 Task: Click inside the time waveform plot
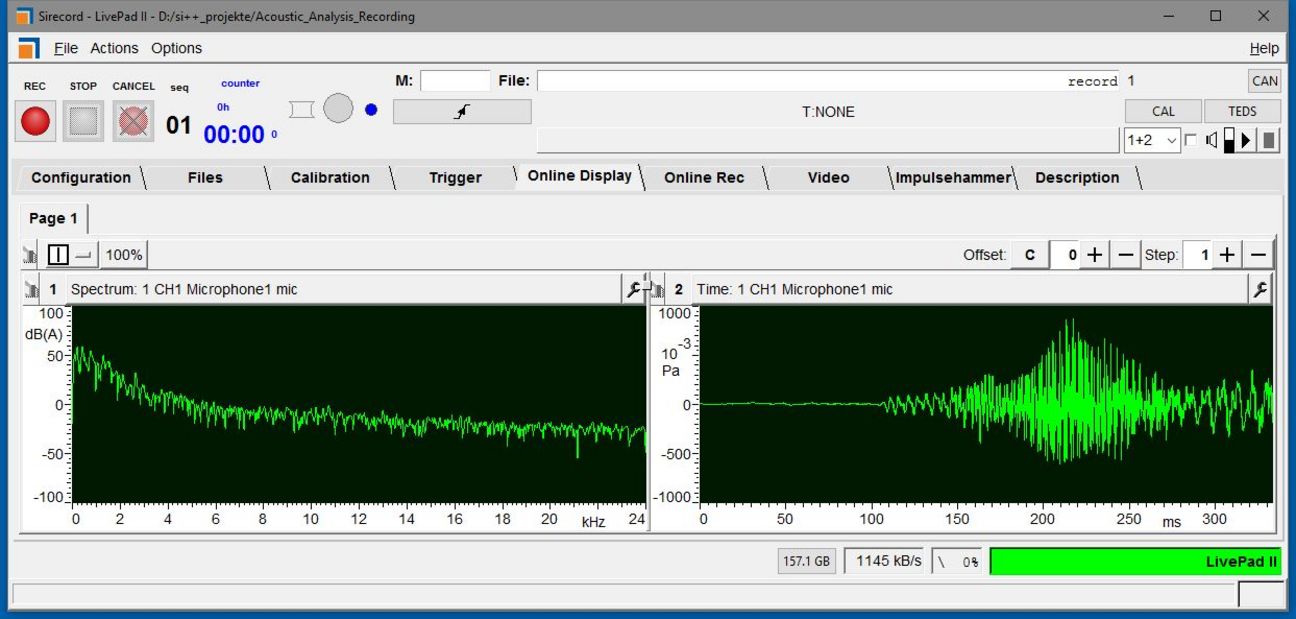coord(986,404)
